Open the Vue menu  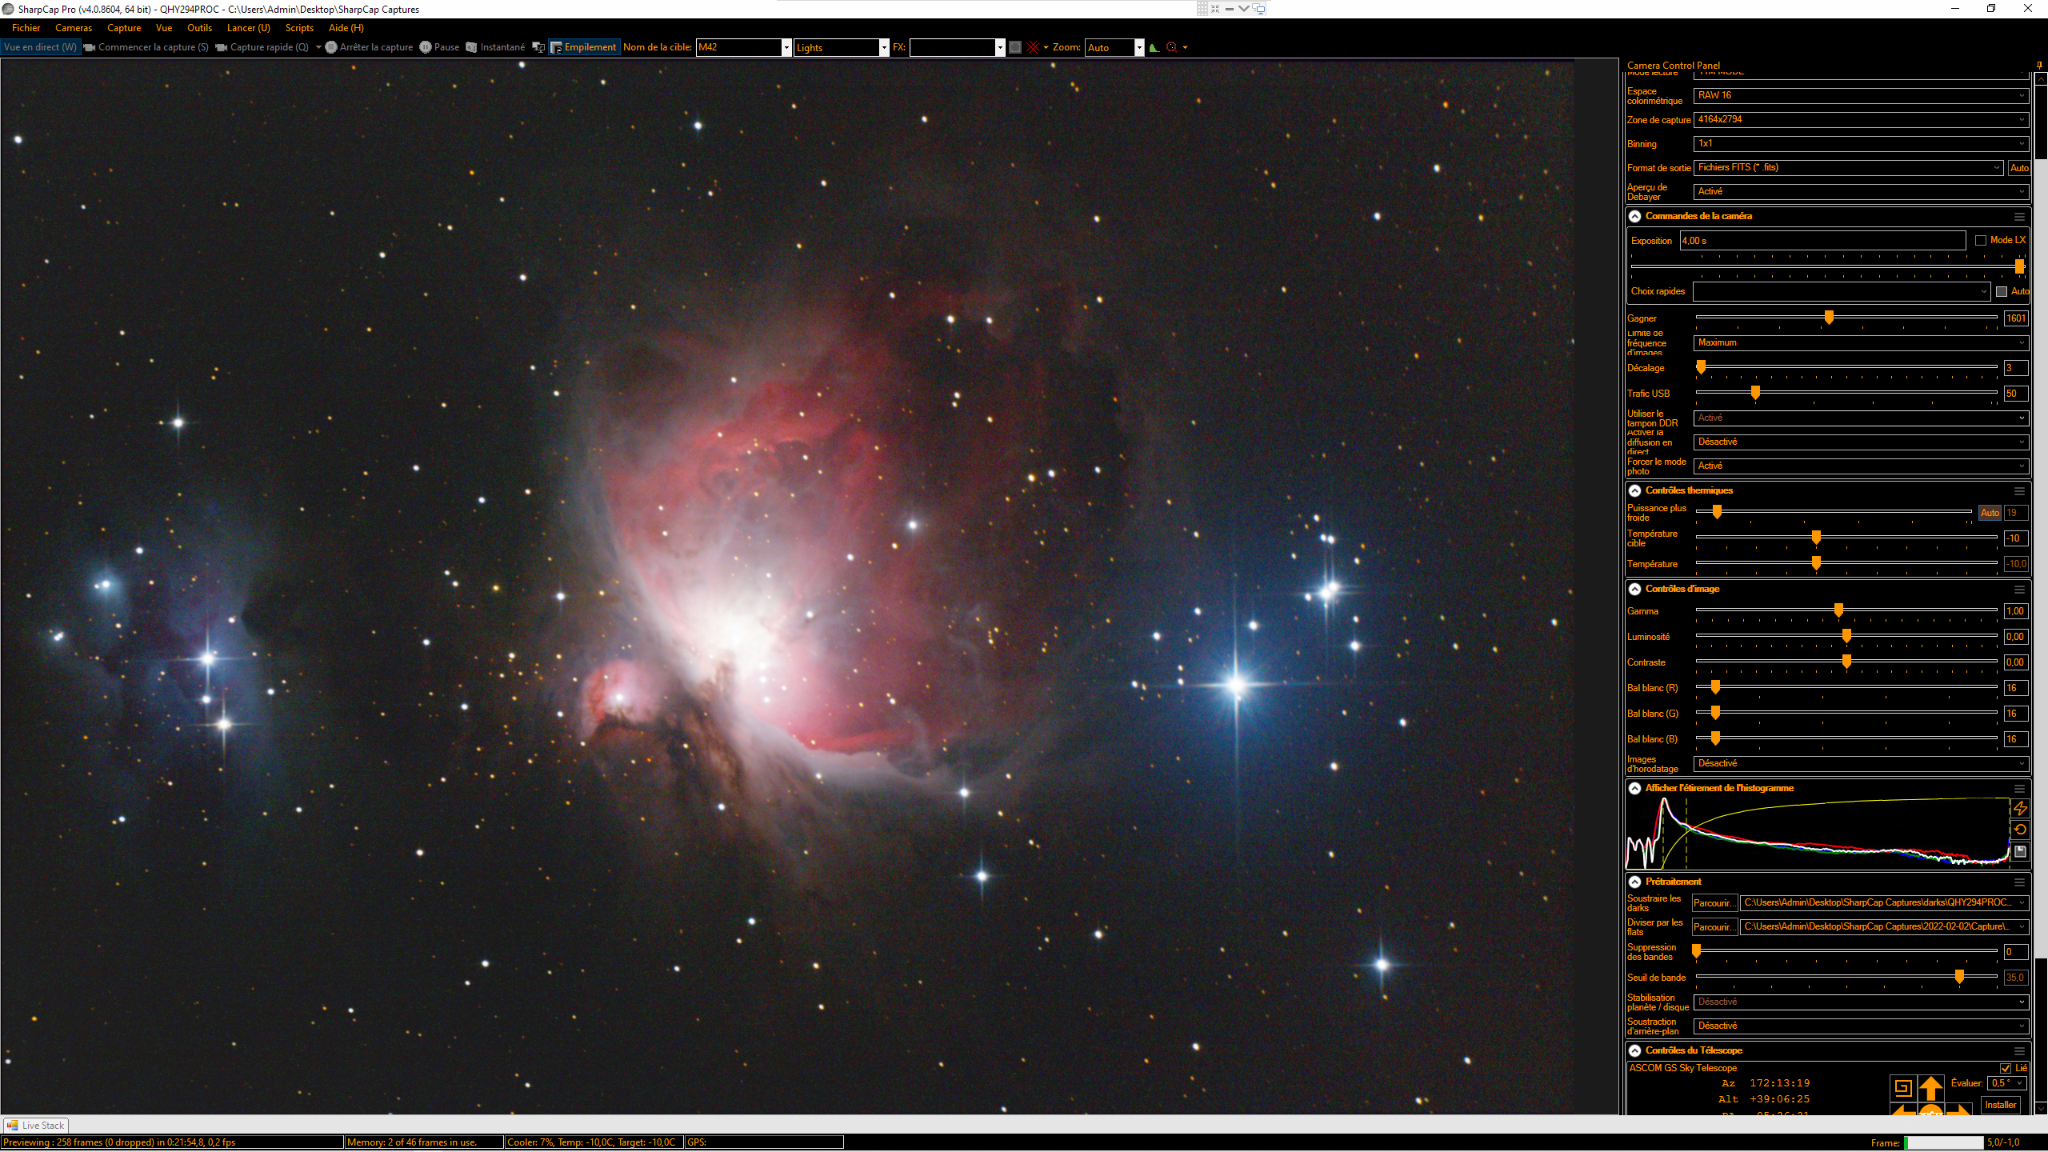coord(164,28)
